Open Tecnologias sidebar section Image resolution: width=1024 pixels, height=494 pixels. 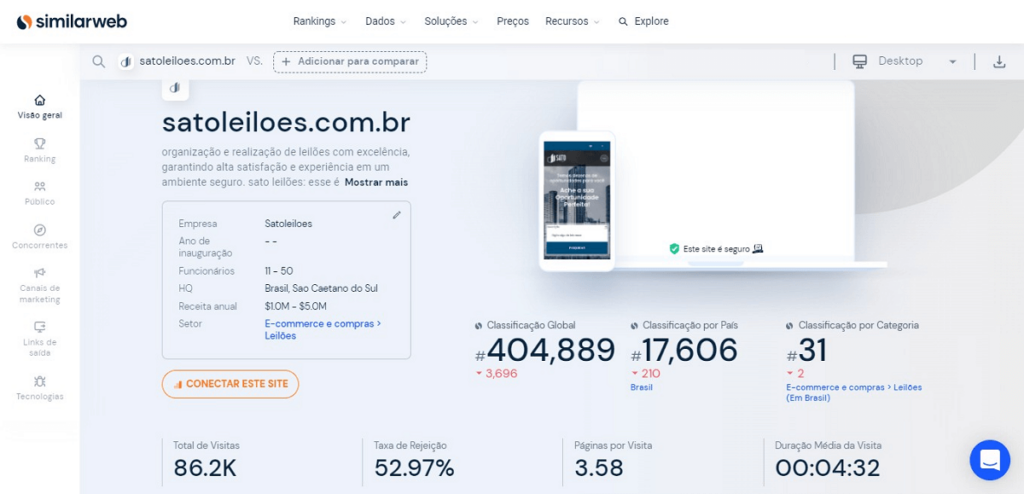click(40, 387)
